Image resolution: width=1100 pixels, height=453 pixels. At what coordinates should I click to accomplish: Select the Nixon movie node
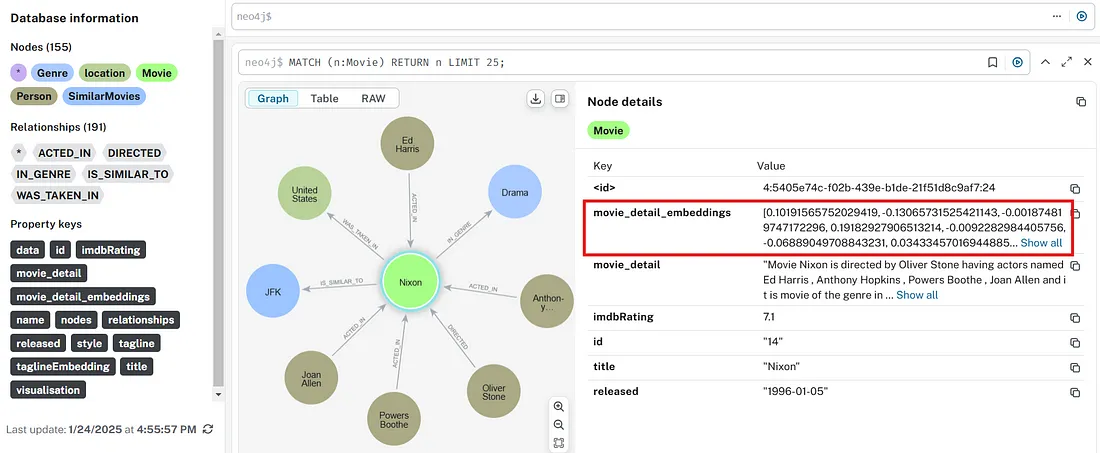(x=410, y=283)
